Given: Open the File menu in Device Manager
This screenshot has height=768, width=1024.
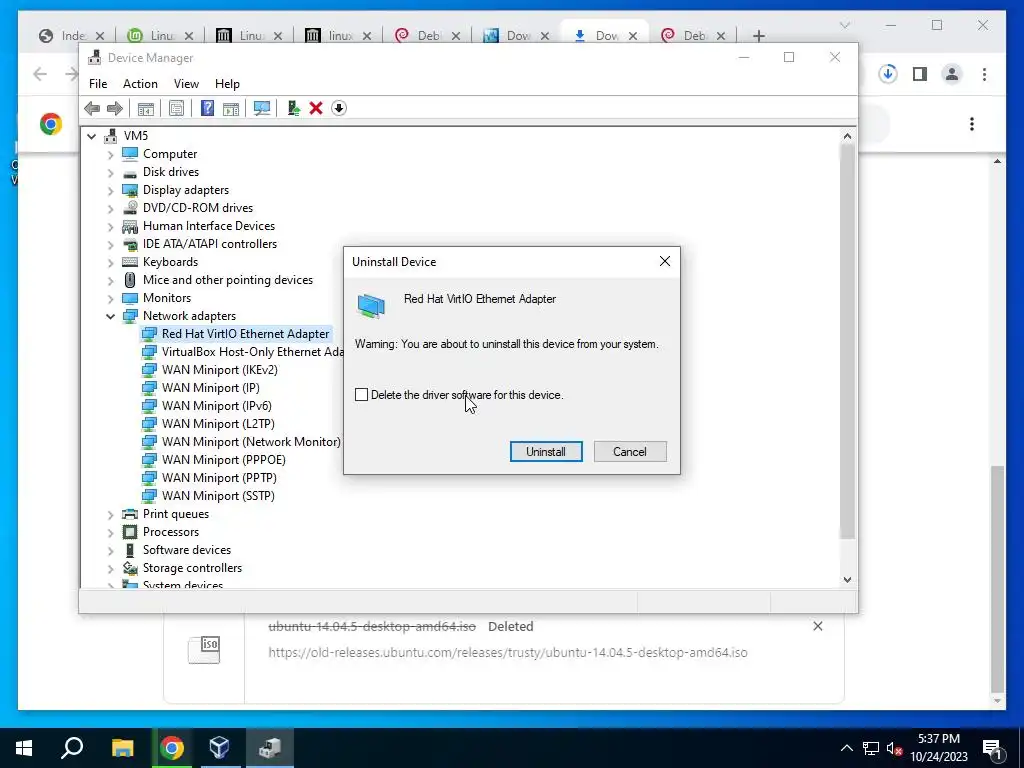Looking at the screenshot, I should coord(98,84).
